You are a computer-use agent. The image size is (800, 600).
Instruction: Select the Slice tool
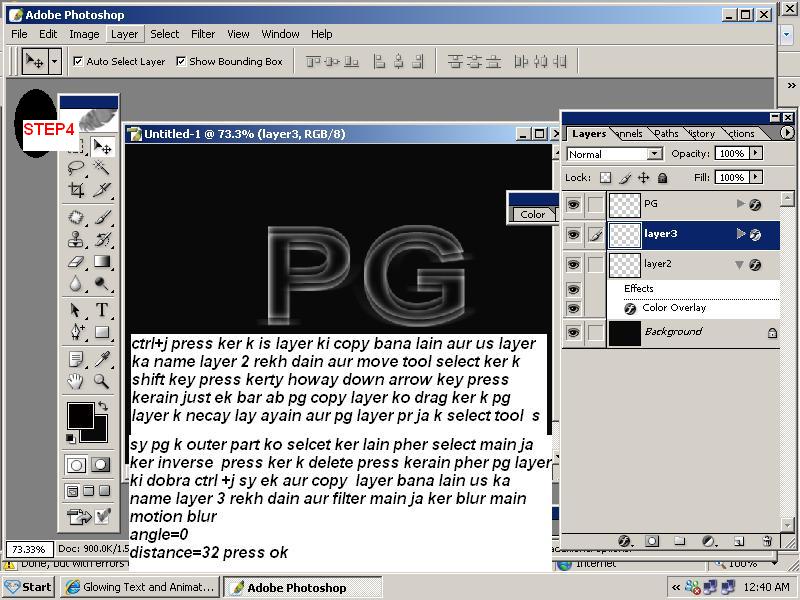tap(102, 190)
